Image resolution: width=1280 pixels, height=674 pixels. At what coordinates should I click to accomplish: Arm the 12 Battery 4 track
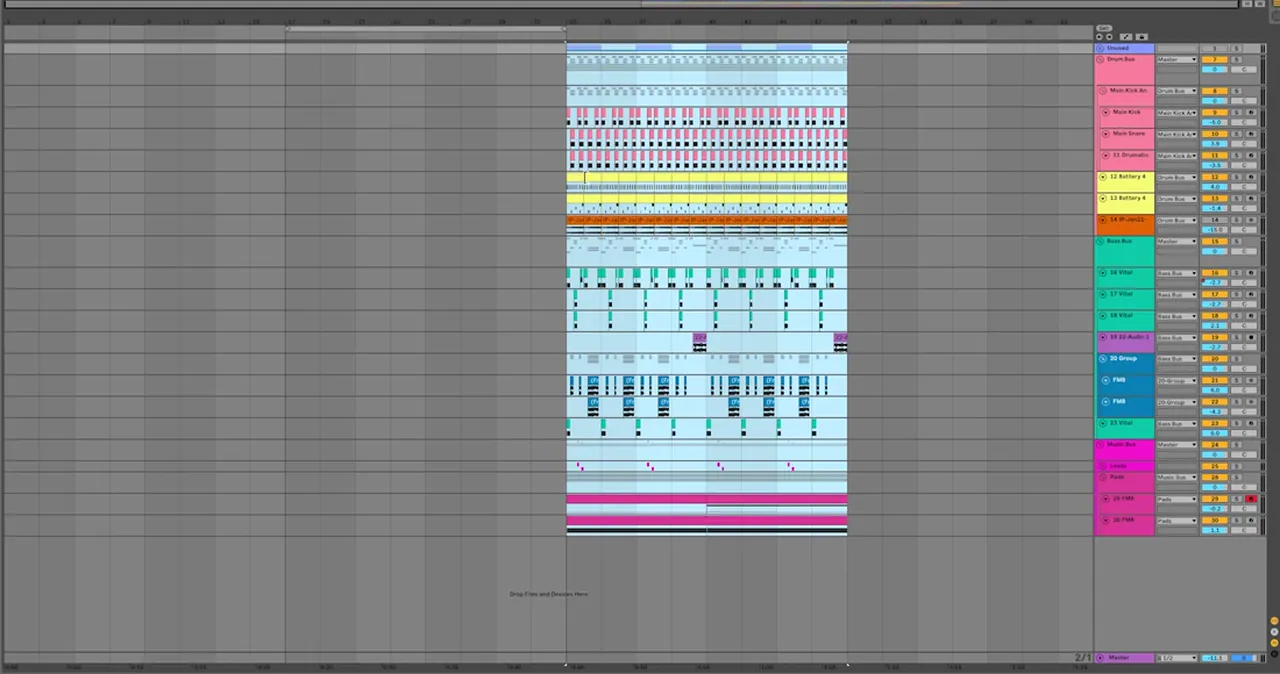(1251, 177)
